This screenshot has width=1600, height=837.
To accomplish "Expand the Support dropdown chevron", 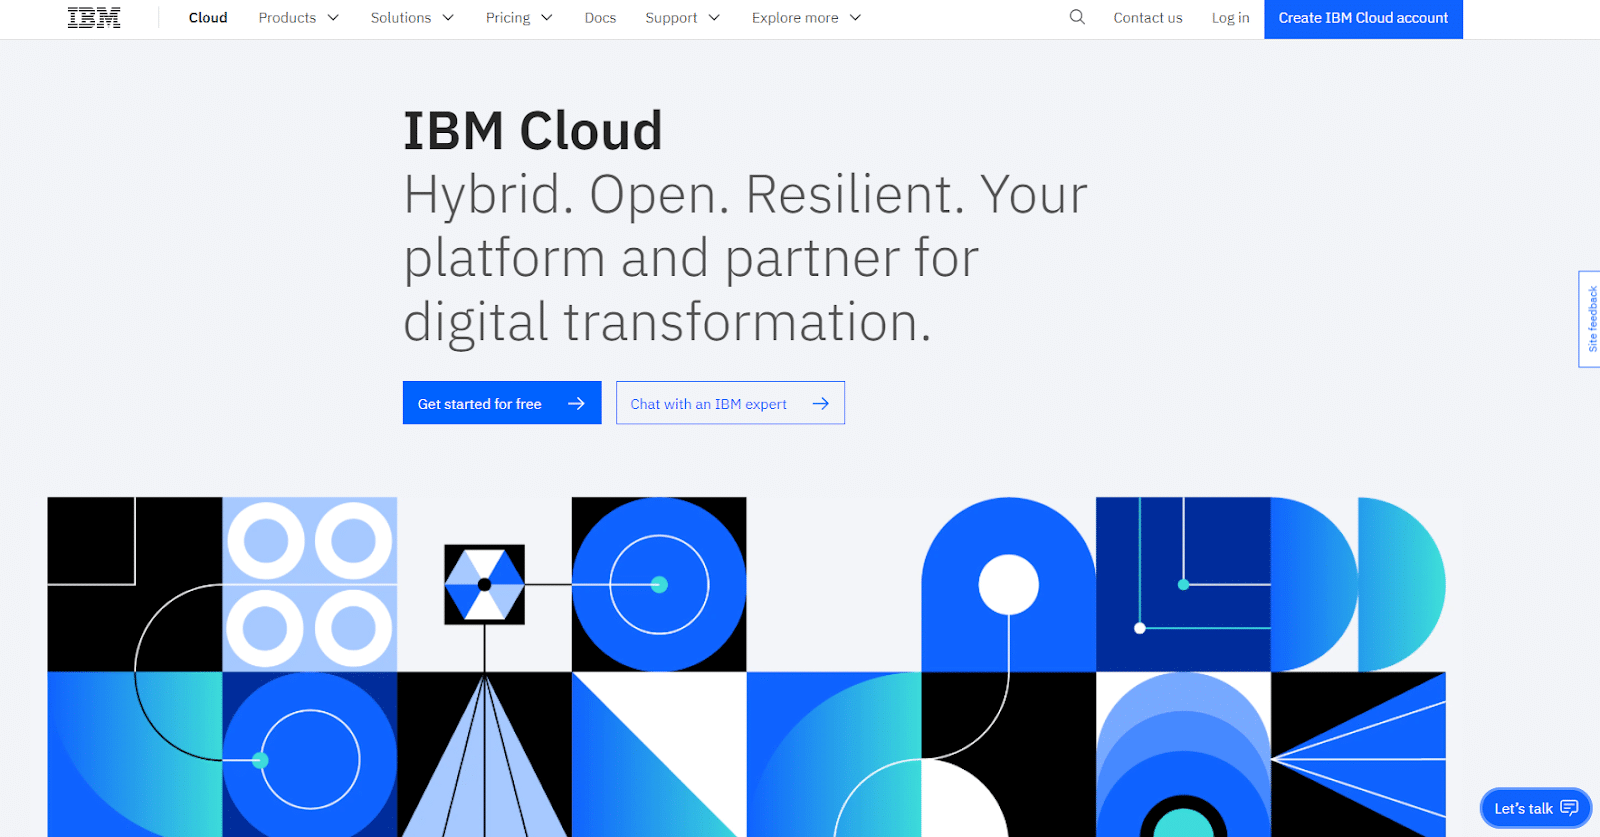I will tap(714, 18).
